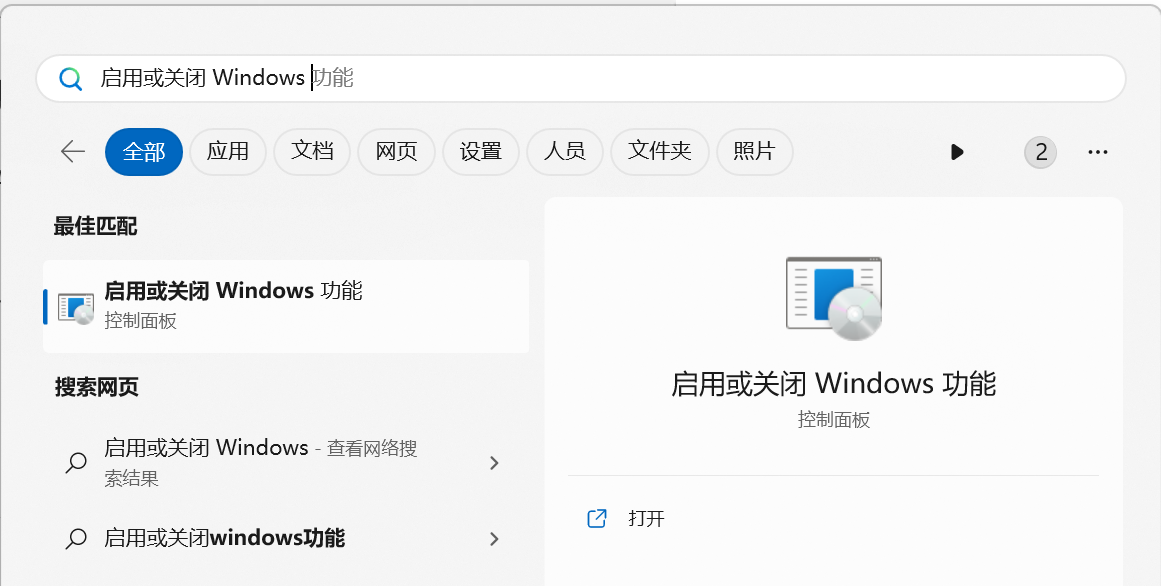Click the 搜索网页 section heading
1161x586 pixels.
[x=96, y=387]
